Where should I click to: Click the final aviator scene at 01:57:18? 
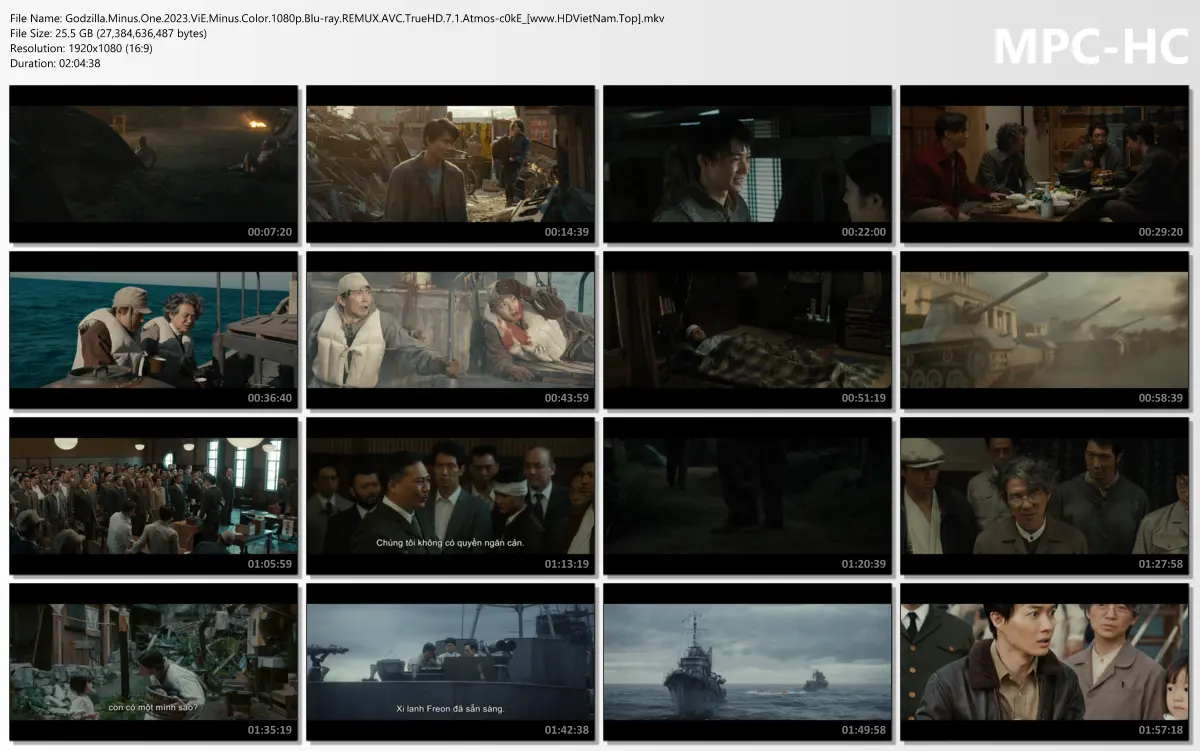click(1043, 663)
